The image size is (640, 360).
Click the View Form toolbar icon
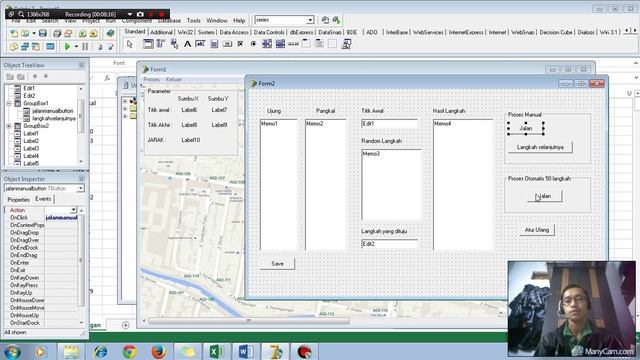pos(25,47)
